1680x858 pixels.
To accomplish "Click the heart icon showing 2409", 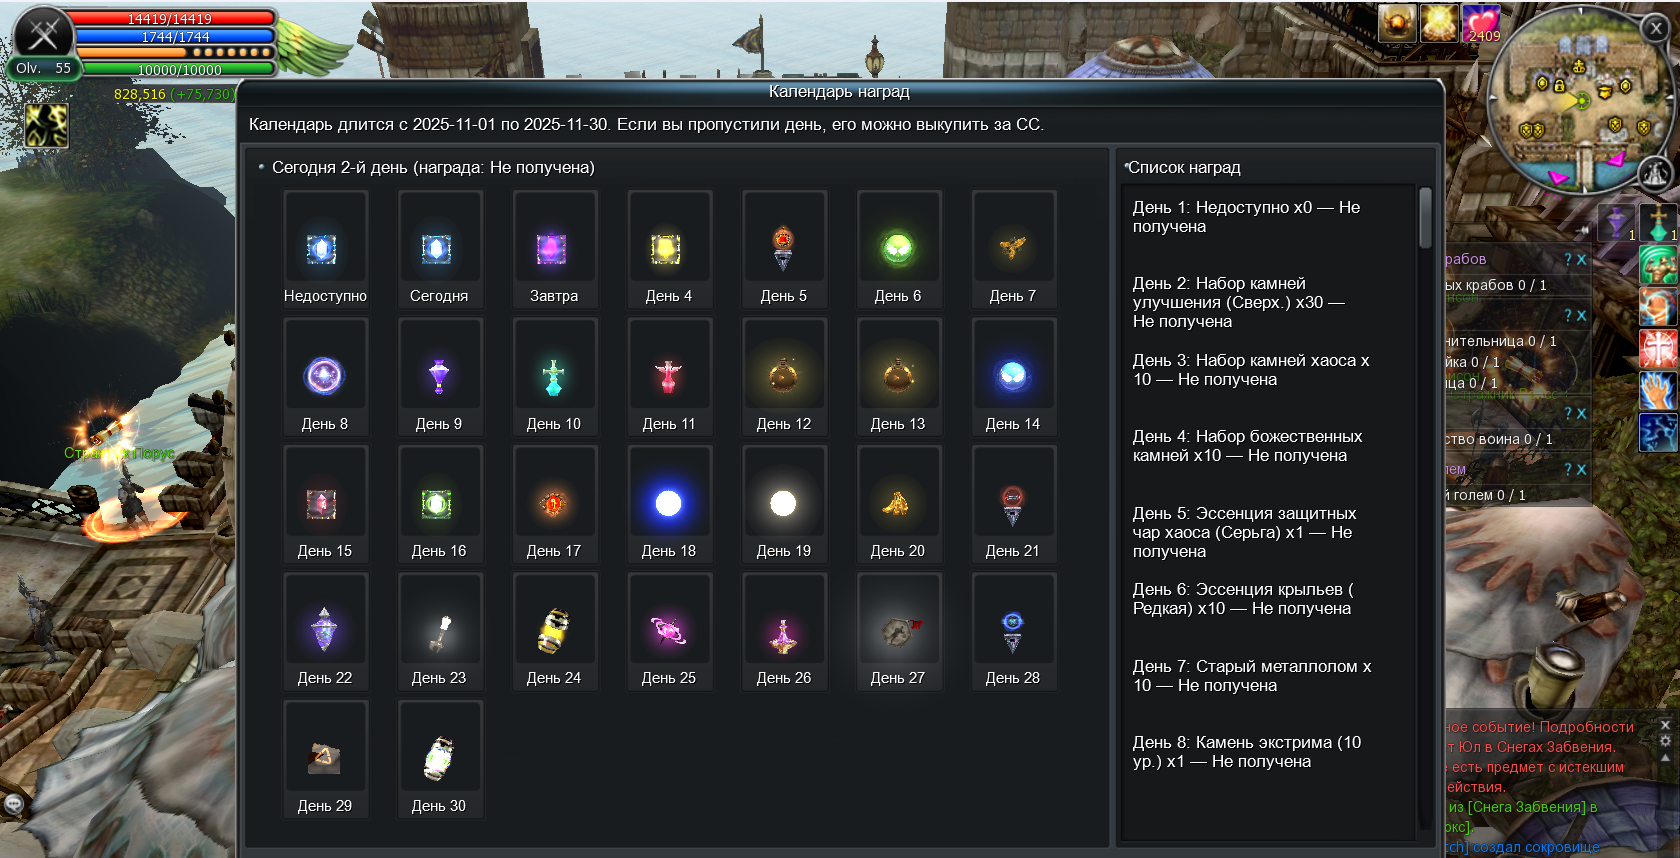I will pyautogui.click(x=1481, y=22).
